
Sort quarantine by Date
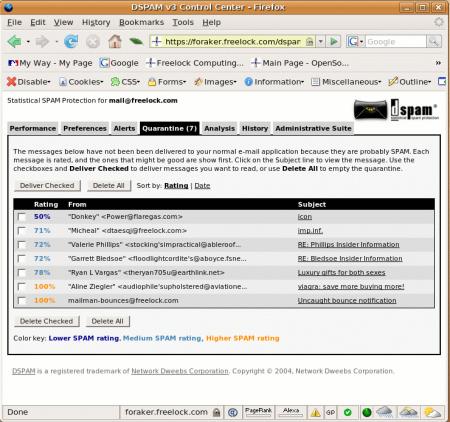202,186
